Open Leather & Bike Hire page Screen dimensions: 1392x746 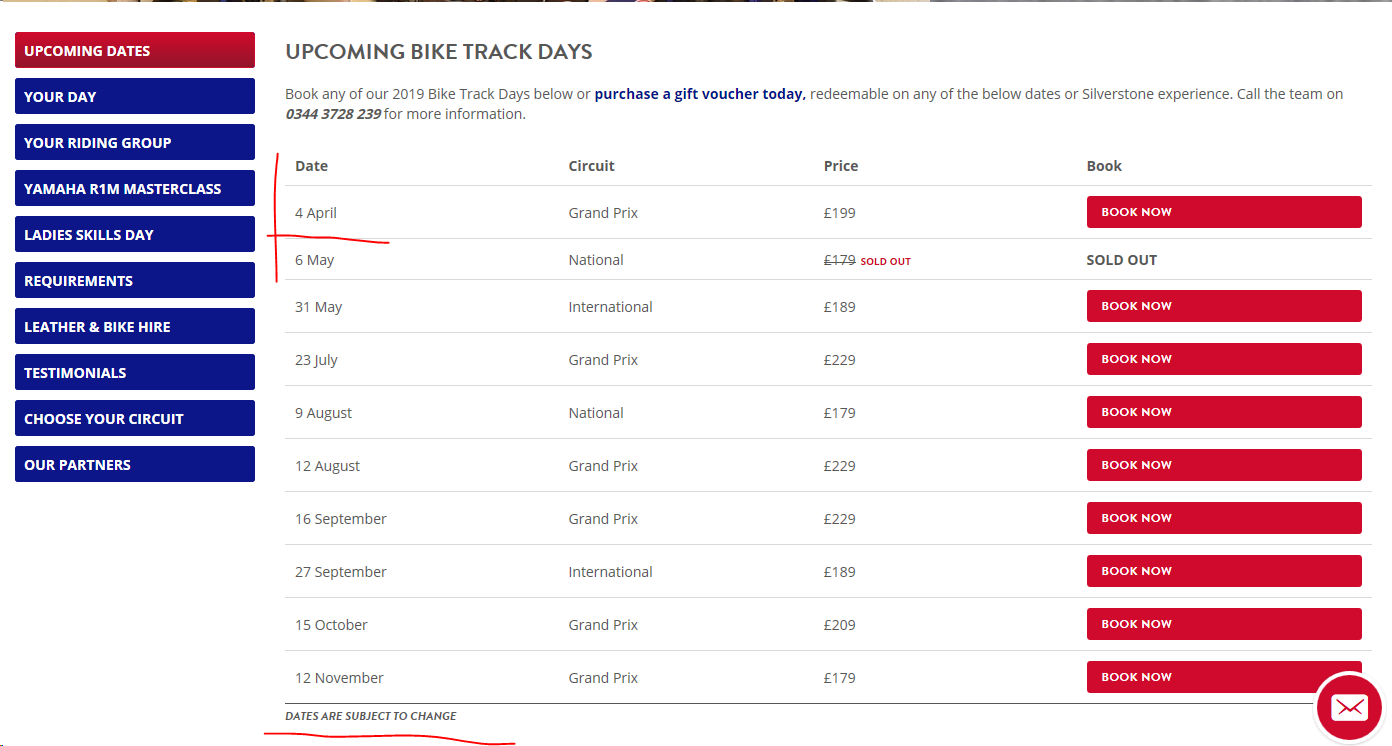[135, 327]
